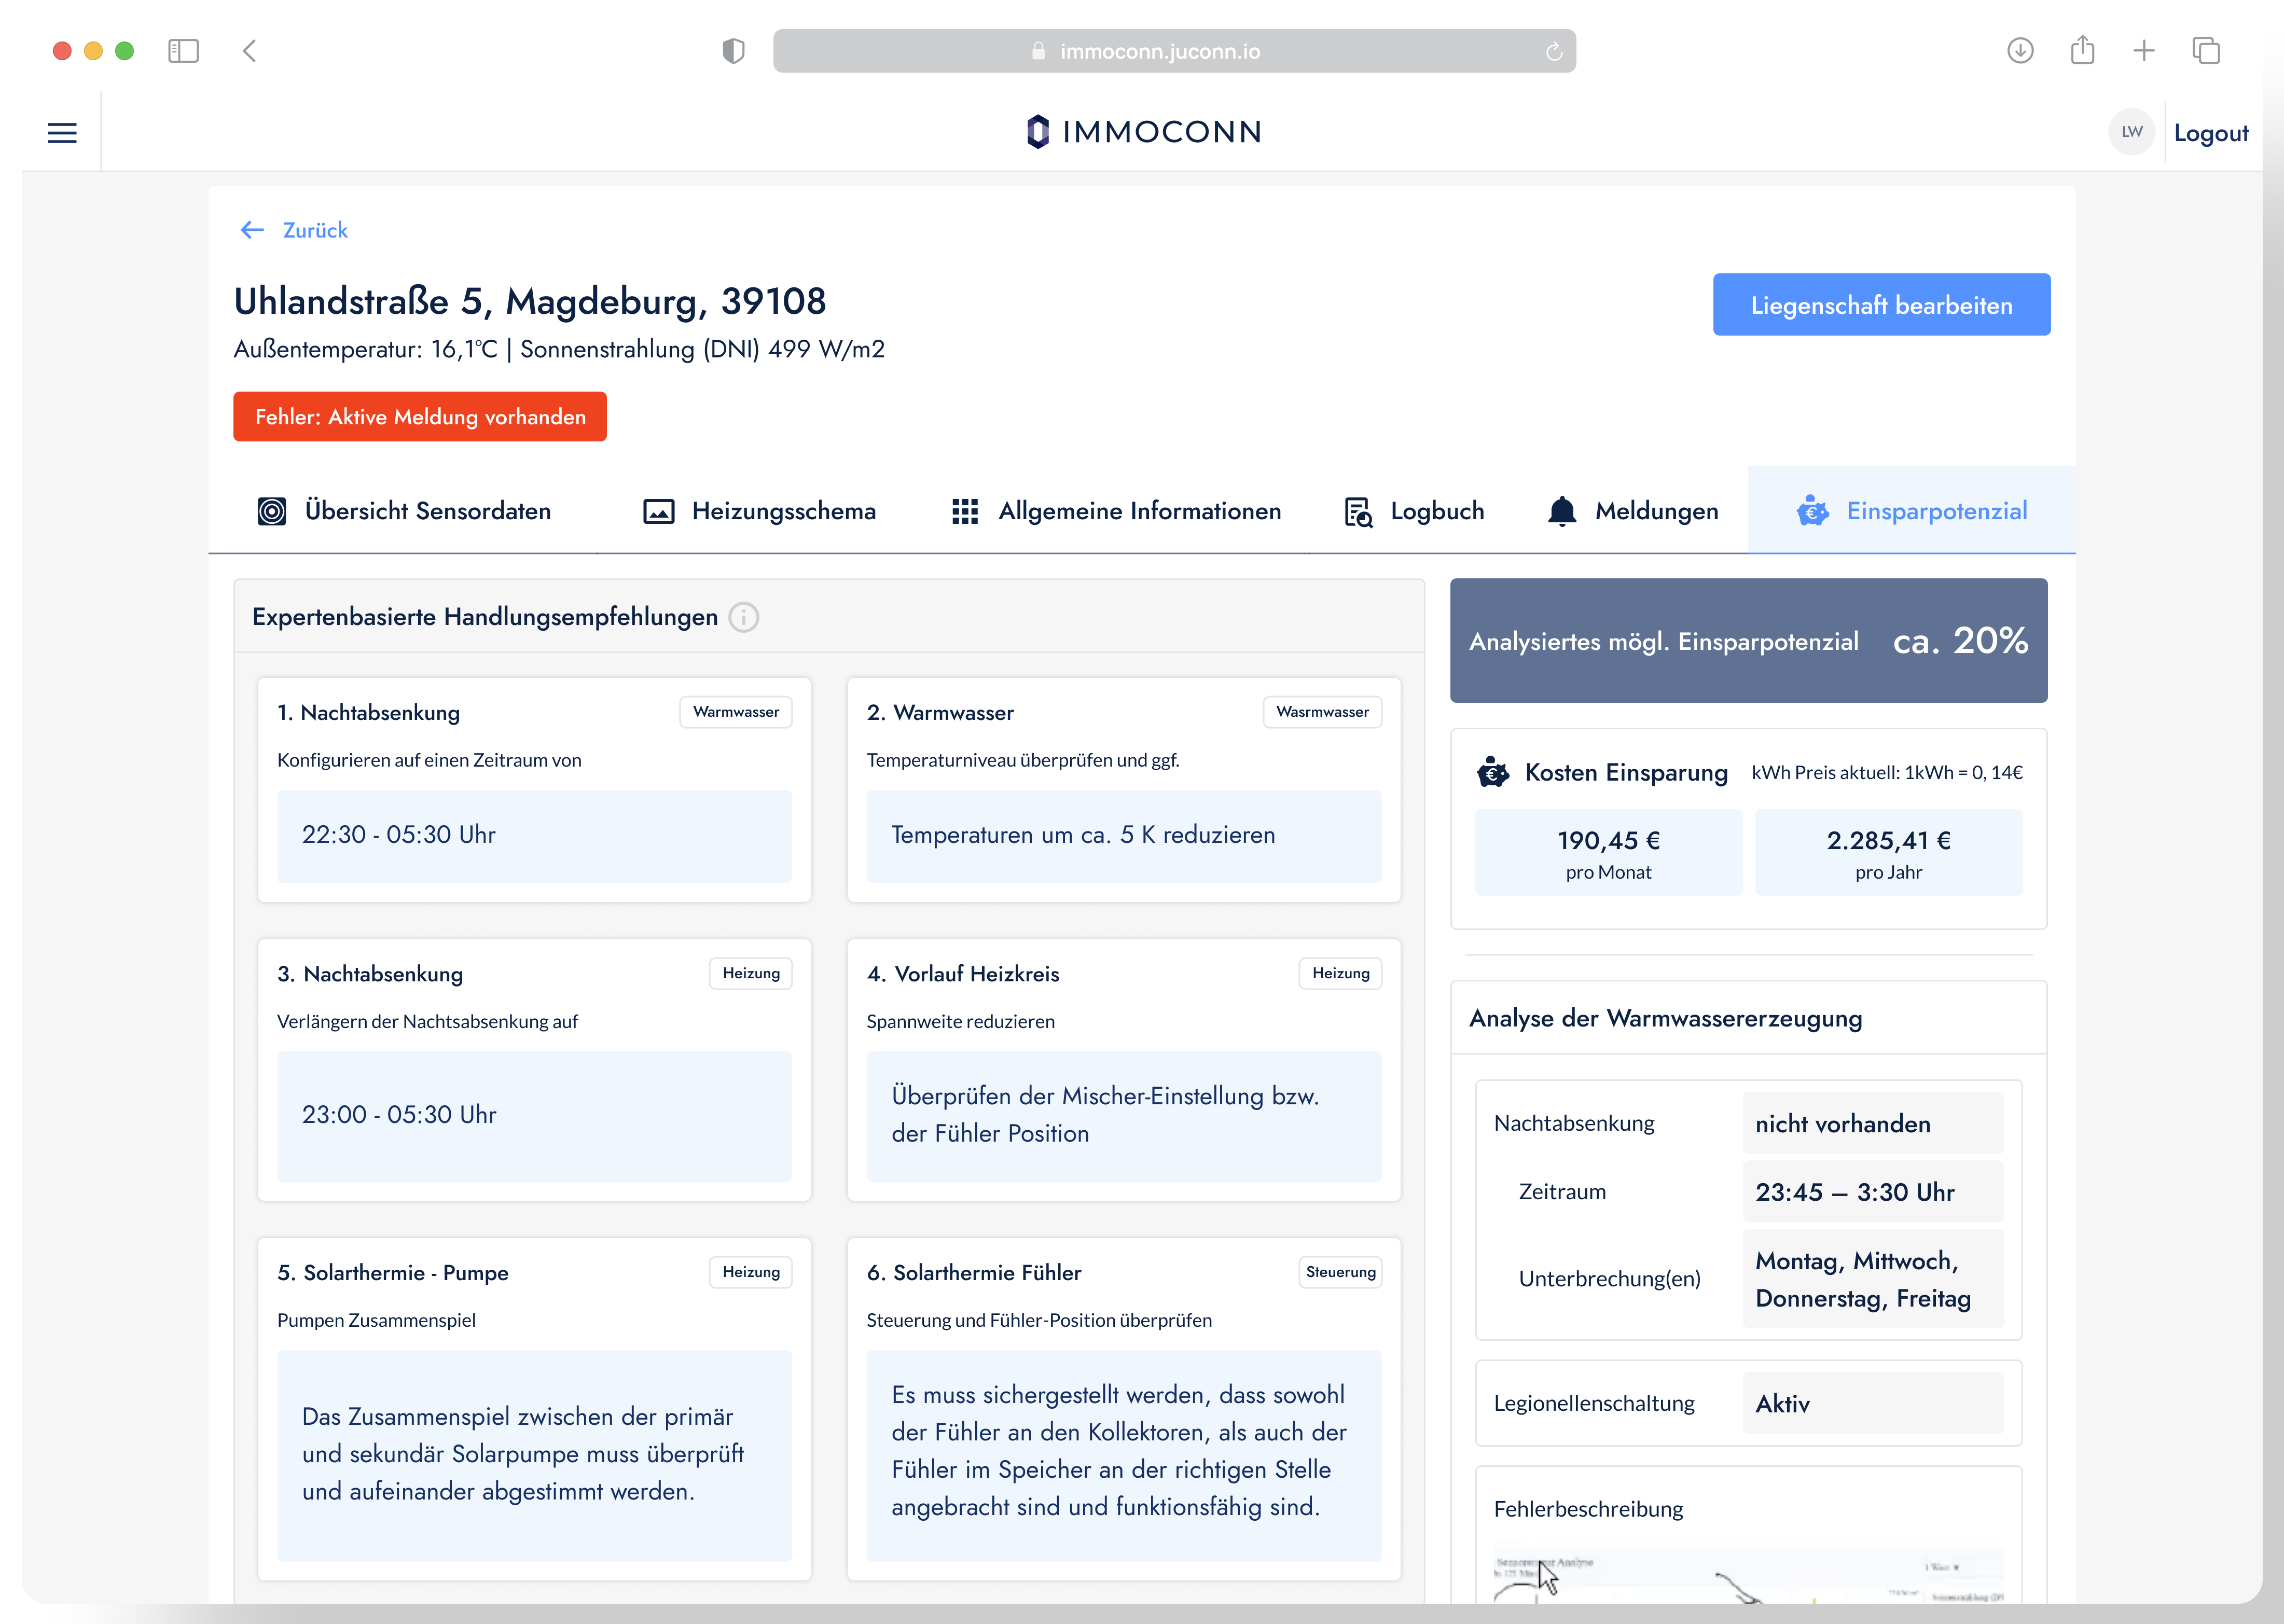This screenshot has width=2284, height=1624.
Task: Click the Fehler active Meldung banner
Action: point(420,417)
